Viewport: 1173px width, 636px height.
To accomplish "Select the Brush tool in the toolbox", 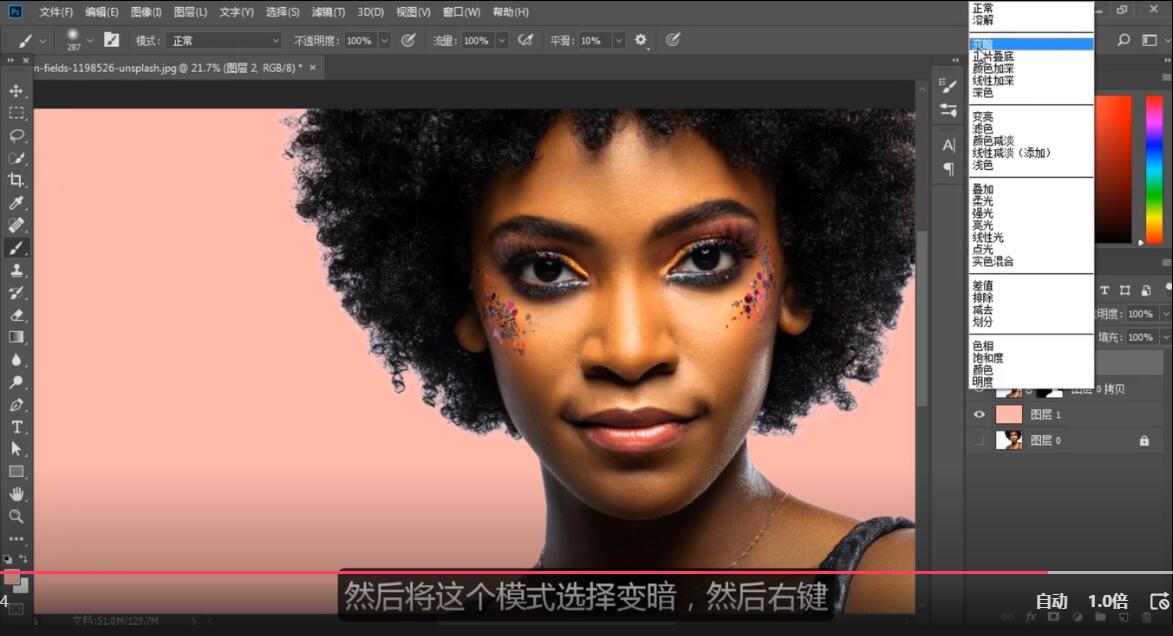I will coord(16,248).
